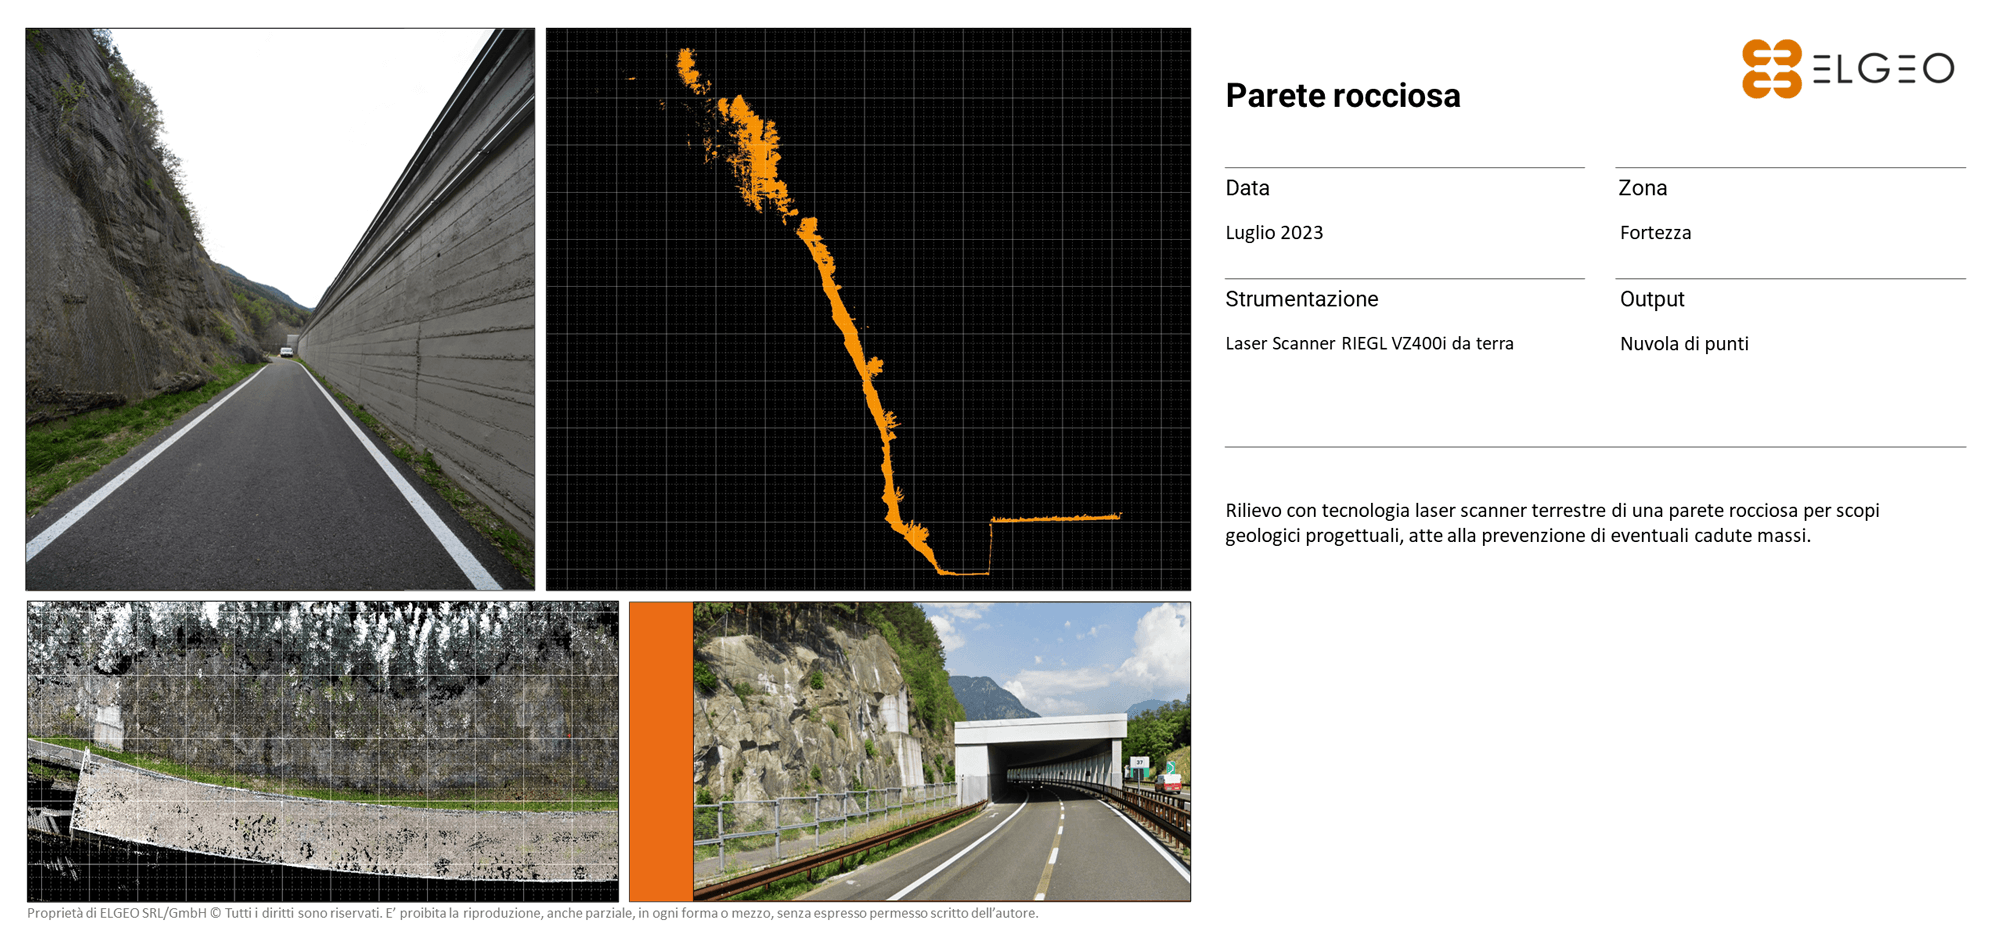Screen dimensions: 2000x929
Task: Click the ELGEO SRL copyright footer notice
Action: click(x=532, y=913)
